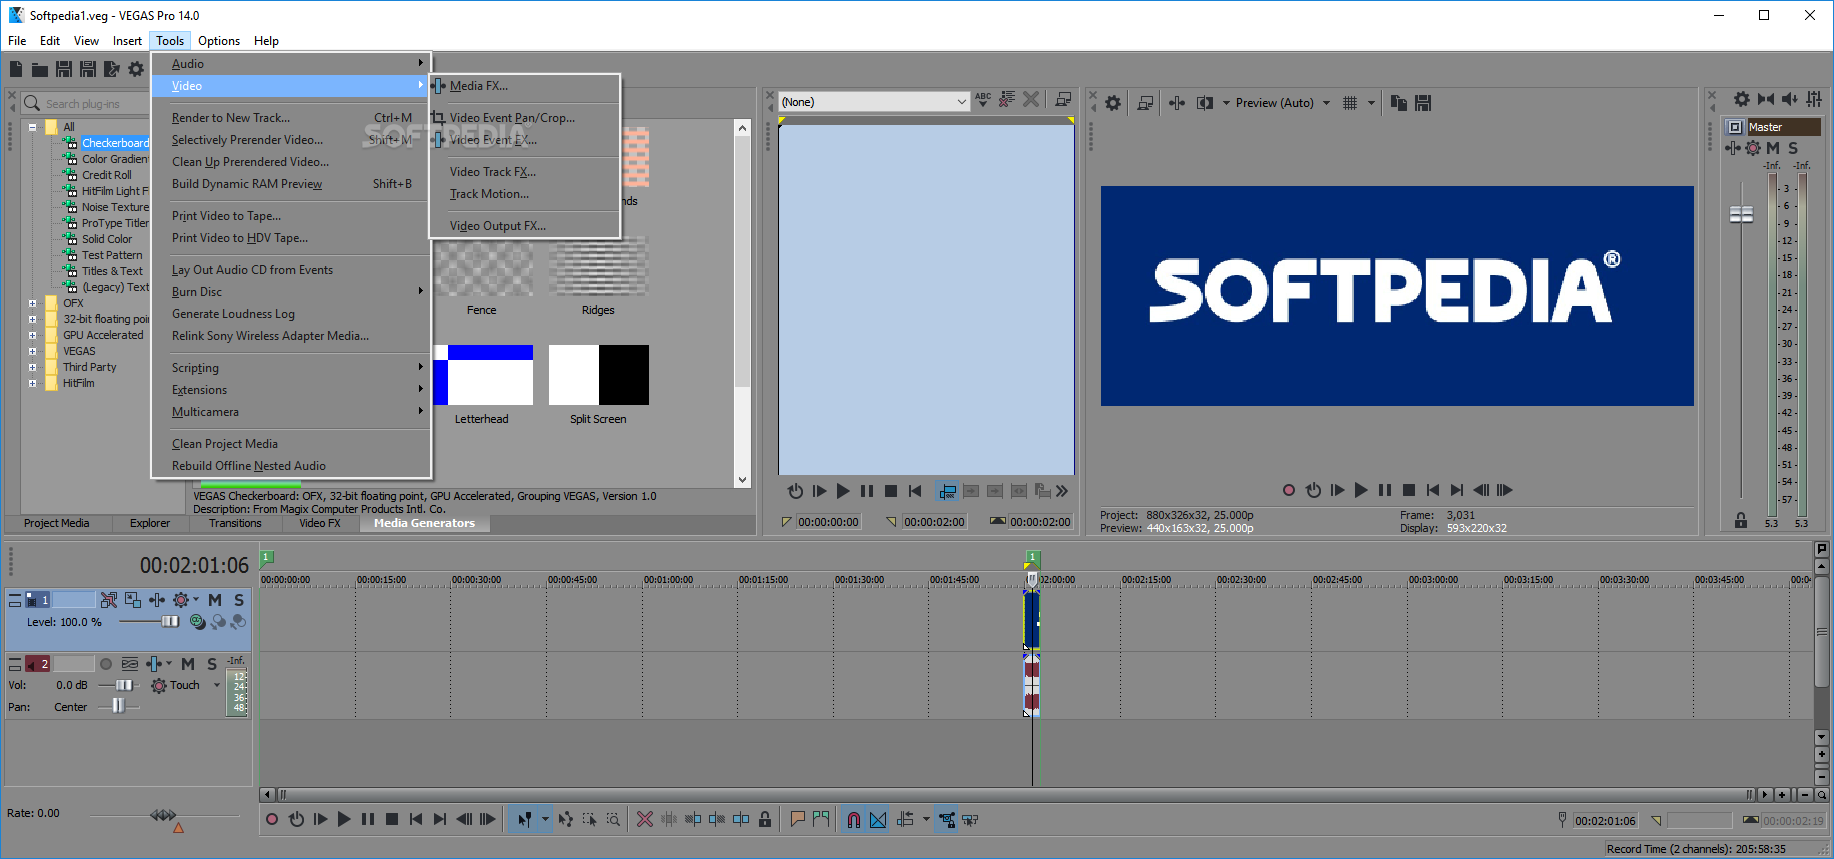Open grid overlays icon in preview

(1350, 102)
